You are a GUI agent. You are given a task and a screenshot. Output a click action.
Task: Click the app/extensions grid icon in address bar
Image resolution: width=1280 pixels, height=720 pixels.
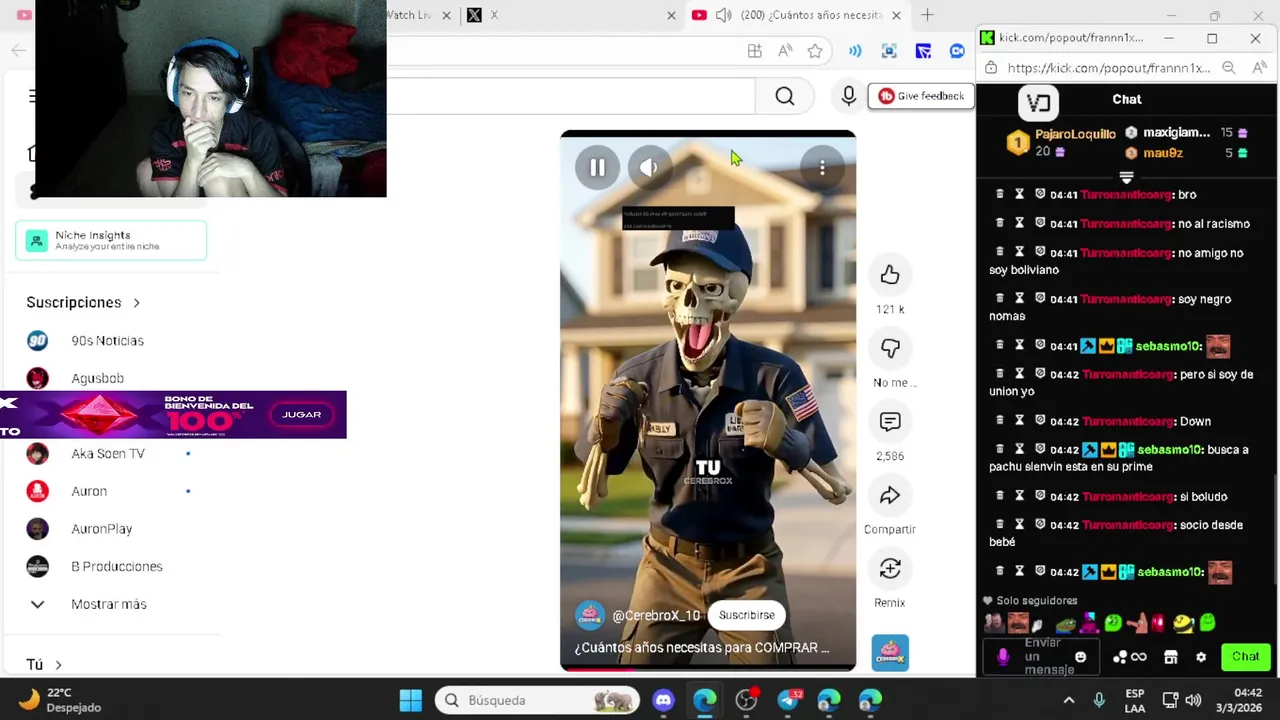click(755, 51)
